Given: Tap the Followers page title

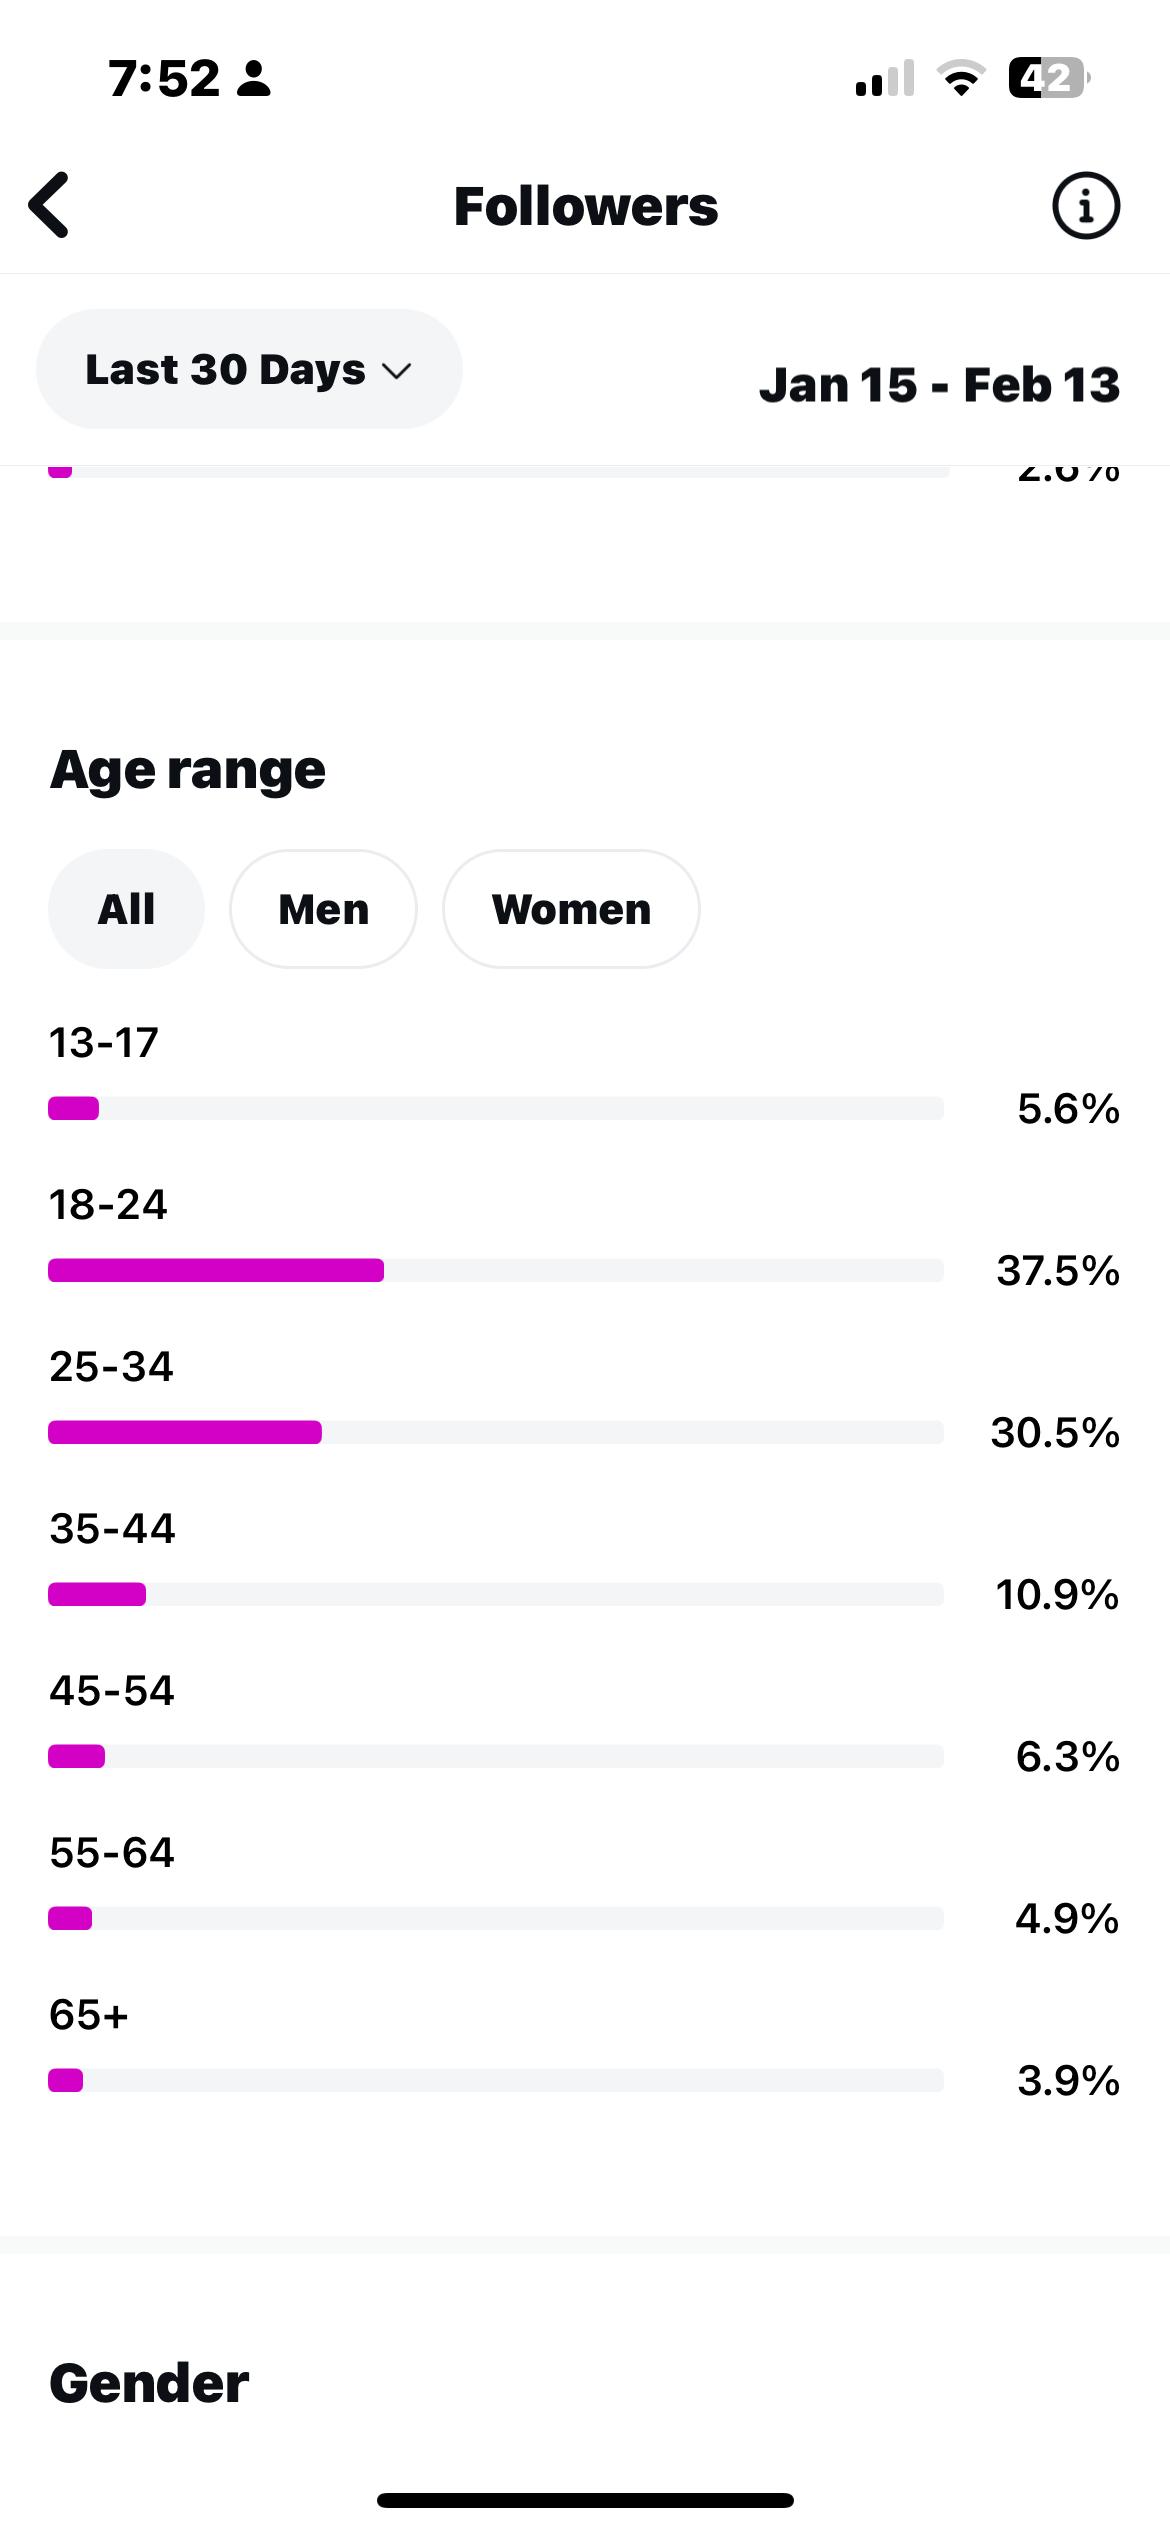Looking at the screenshot, I should coord(586,206).
